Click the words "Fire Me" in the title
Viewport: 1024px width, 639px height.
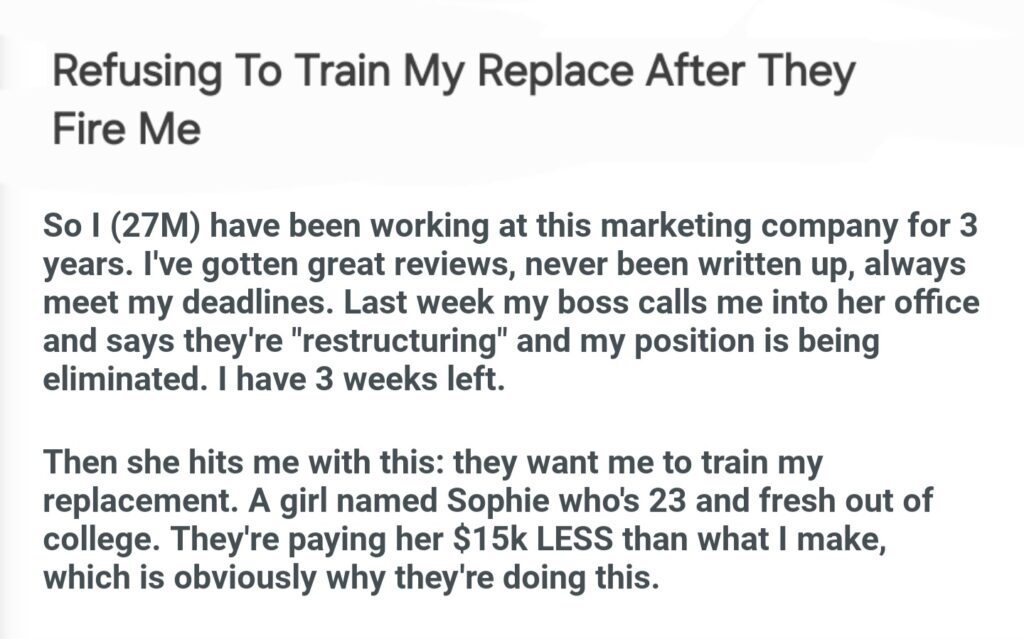click(x=126, y=130)
